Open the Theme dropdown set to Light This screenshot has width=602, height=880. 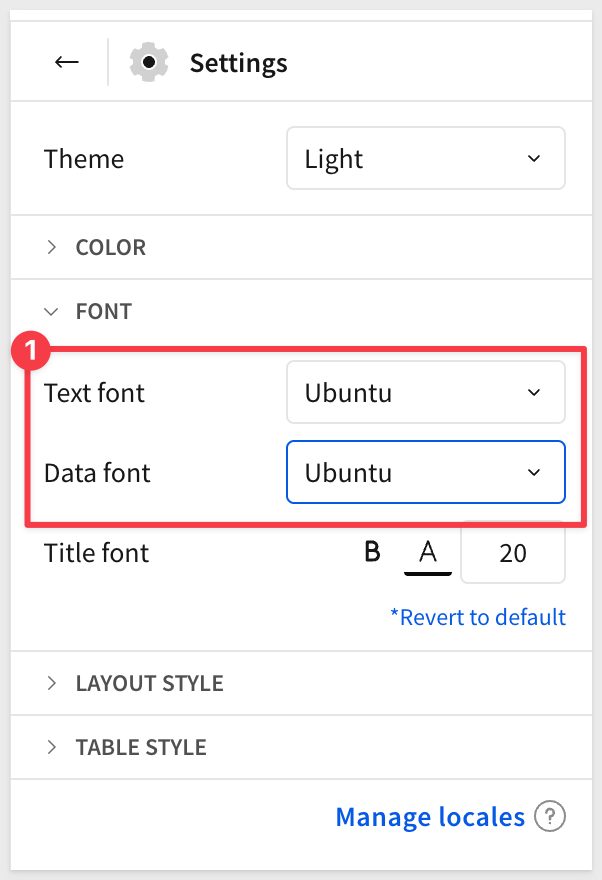(425, 159)
